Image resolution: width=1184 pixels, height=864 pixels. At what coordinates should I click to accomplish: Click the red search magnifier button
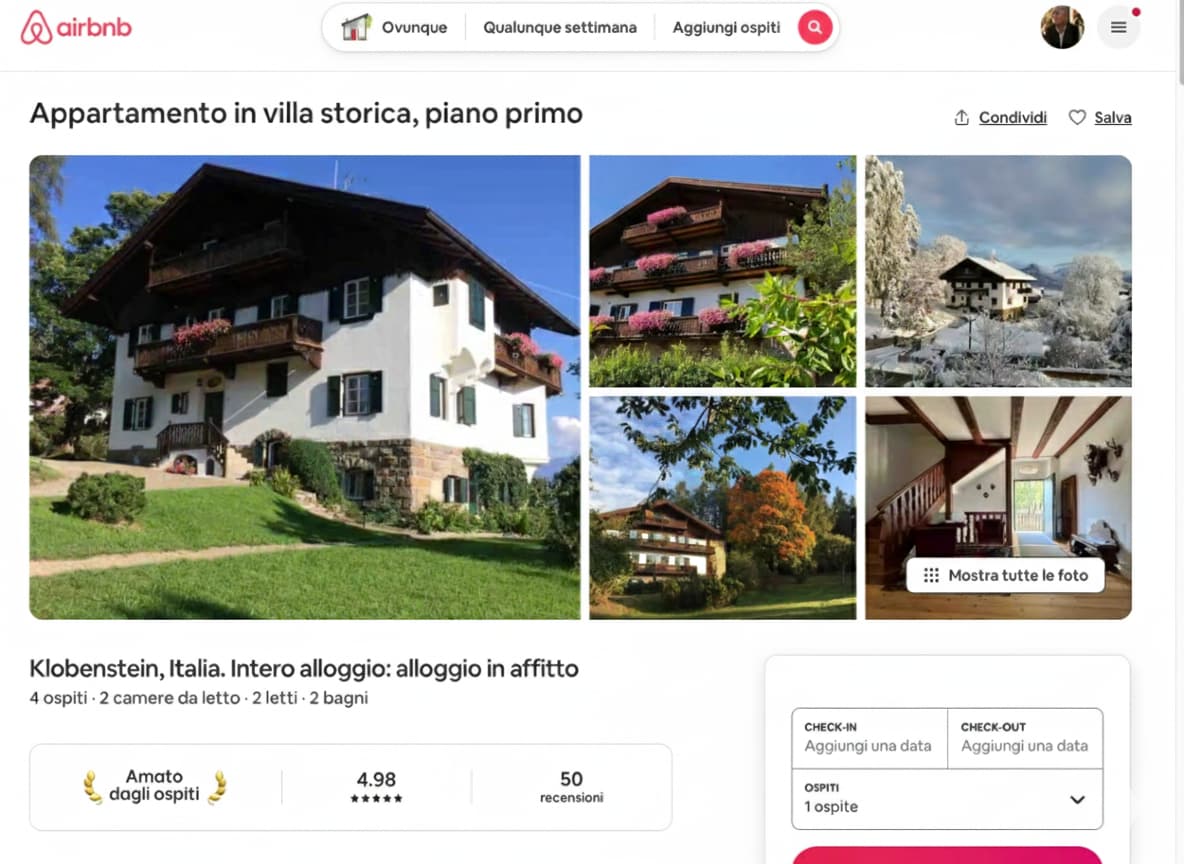tap(815, 27)
